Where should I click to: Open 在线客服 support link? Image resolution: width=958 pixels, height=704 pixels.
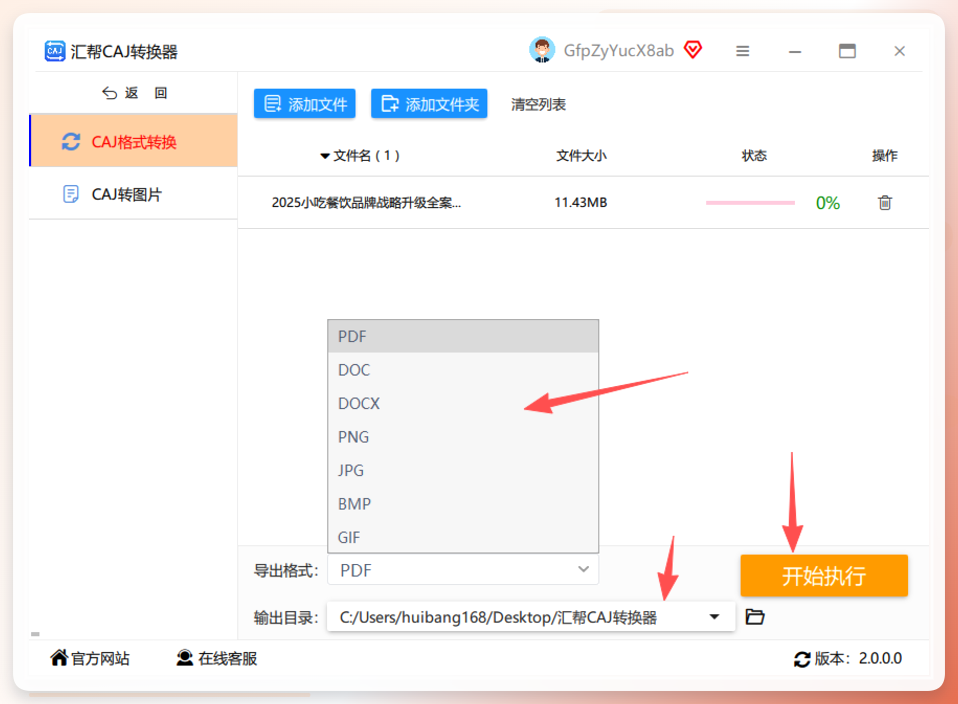pyautogui.click(x=217, y=658)
